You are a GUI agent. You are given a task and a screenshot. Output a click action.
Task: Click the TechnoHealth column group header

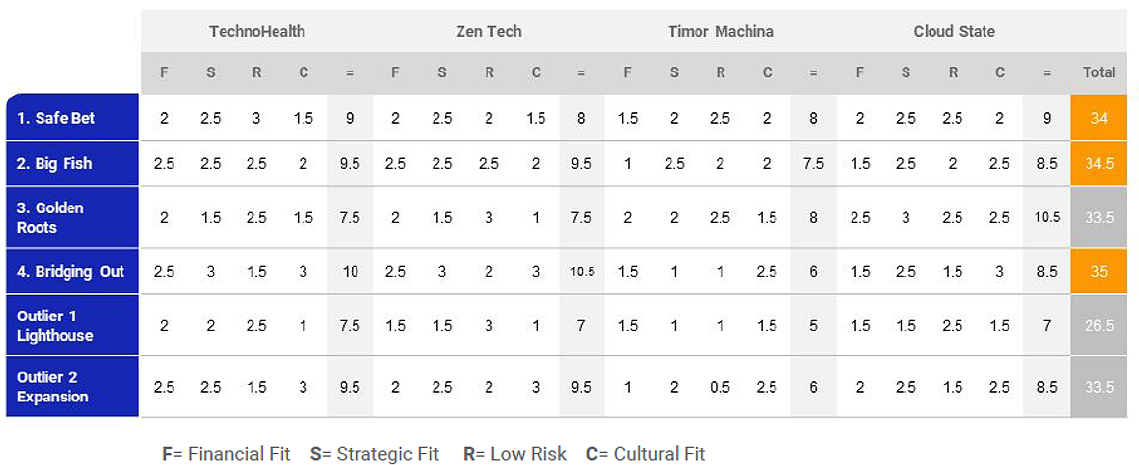pos(257,32)
